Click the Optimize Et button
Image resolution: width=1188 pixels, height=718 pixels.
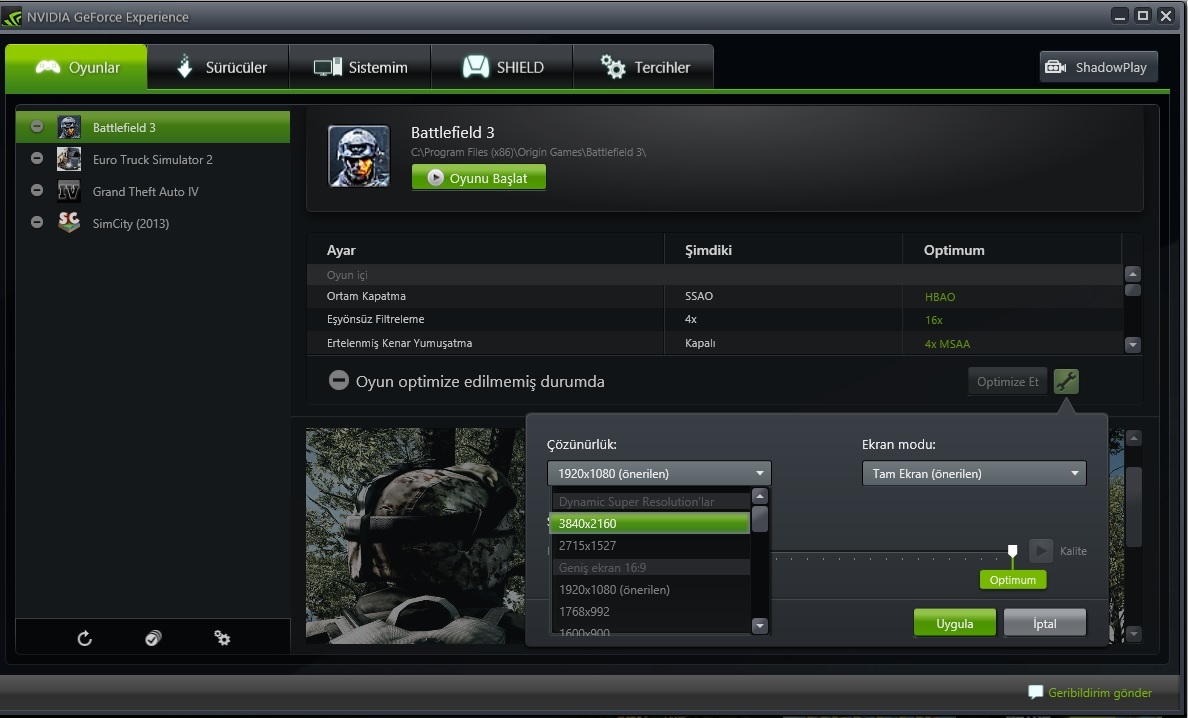click(x=1008, y=382)
